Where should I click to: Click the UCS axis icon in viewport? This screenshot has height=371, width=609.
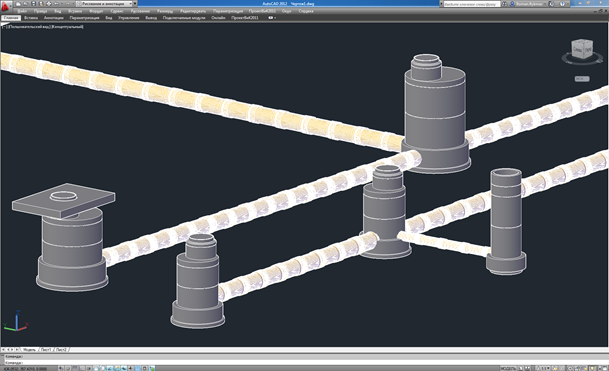pyautogui.click(x=16, y=321)
